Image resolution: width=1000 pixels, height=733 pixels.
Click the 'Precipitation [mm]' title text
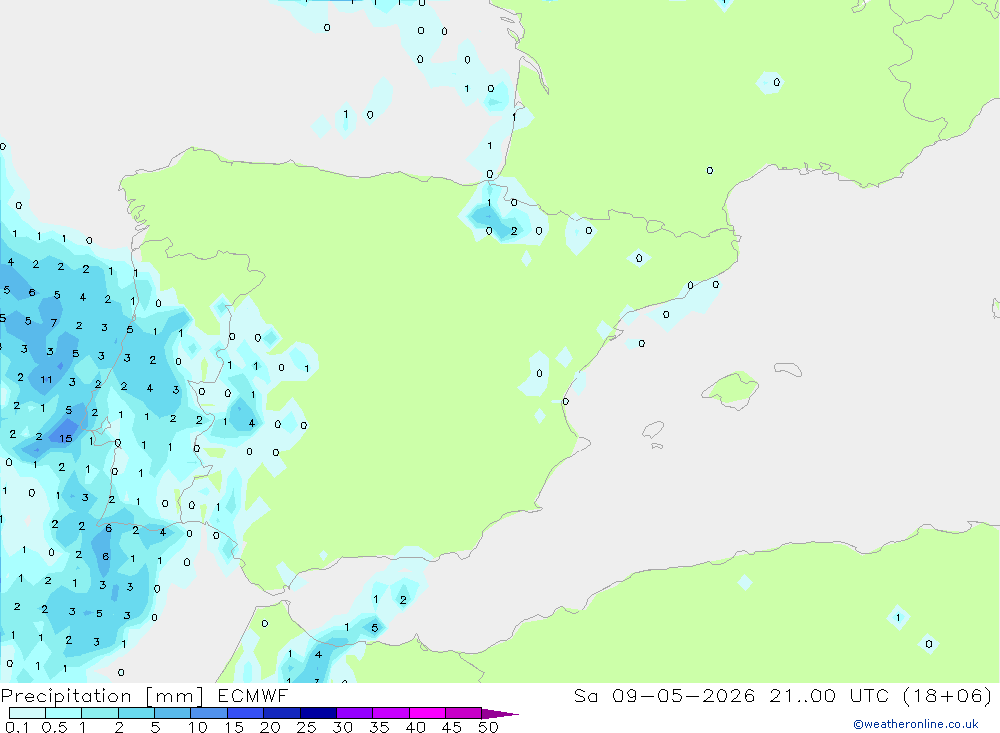(x=103, y=696)
